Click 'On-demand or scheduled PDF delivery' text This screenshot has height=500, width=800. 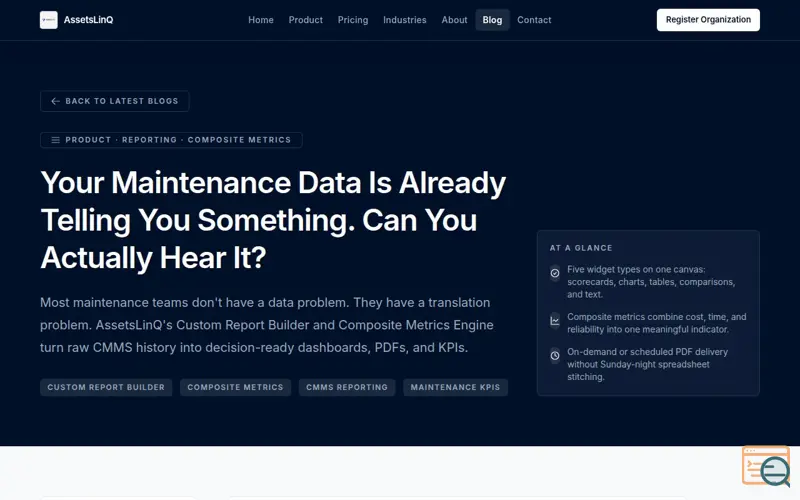(x=647, y=364)
